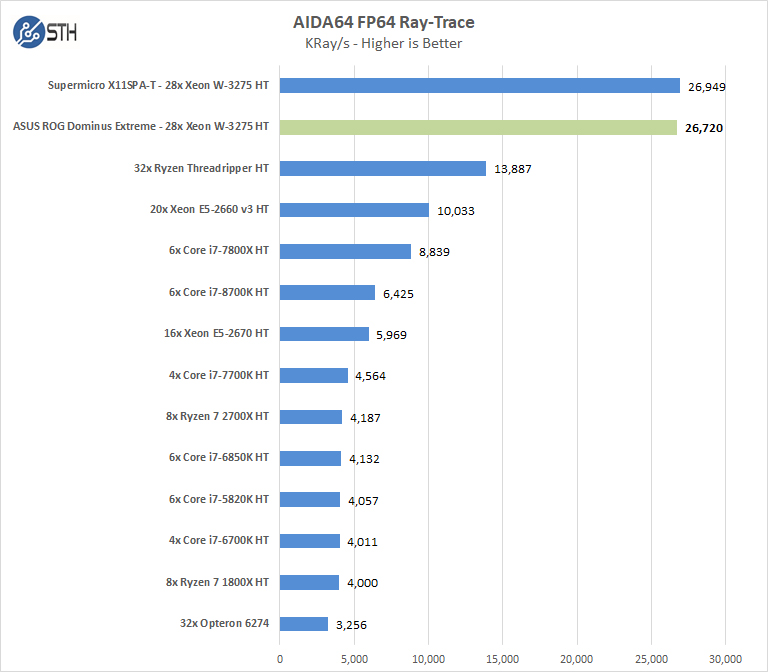Click the Core i7-5820K bar
Viewport: 768px width, 672px height.
point(310,500)
